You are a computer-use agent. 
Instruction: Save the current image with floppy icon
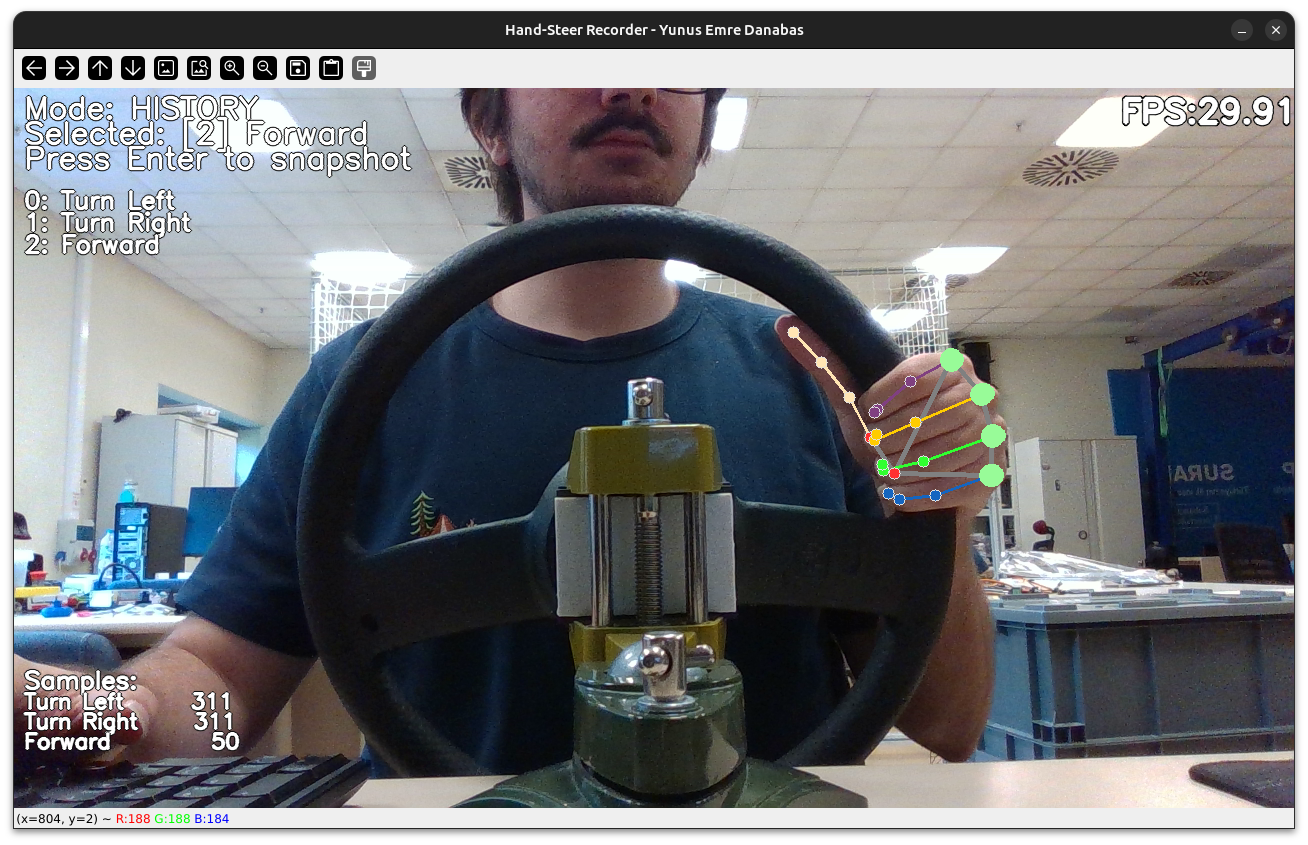pos(298,68)
